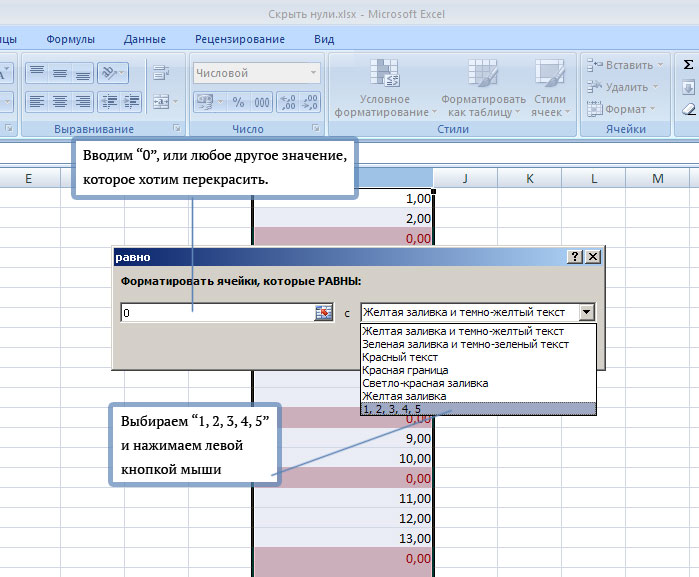This screenshot has width=699, height=577.
Task: Open the text orientation tool
Action: click(113, 73)
